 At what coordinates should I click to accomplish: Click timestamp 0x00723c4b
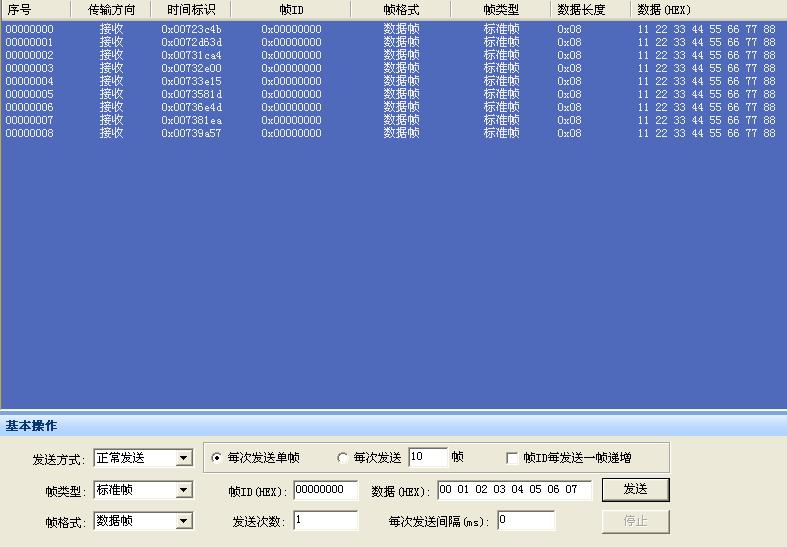[x=191, y=29]
